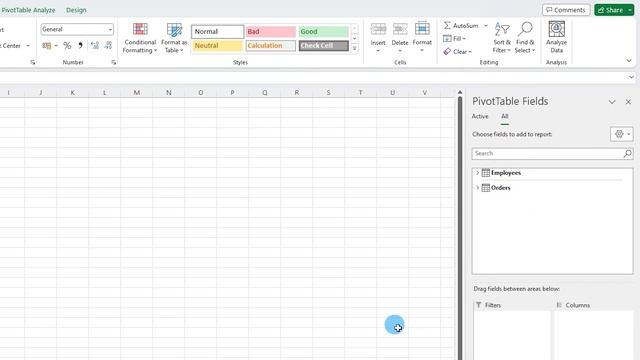Select column U header
The width and height of the screenshot is (640, 360).
[x=392, y=93]
